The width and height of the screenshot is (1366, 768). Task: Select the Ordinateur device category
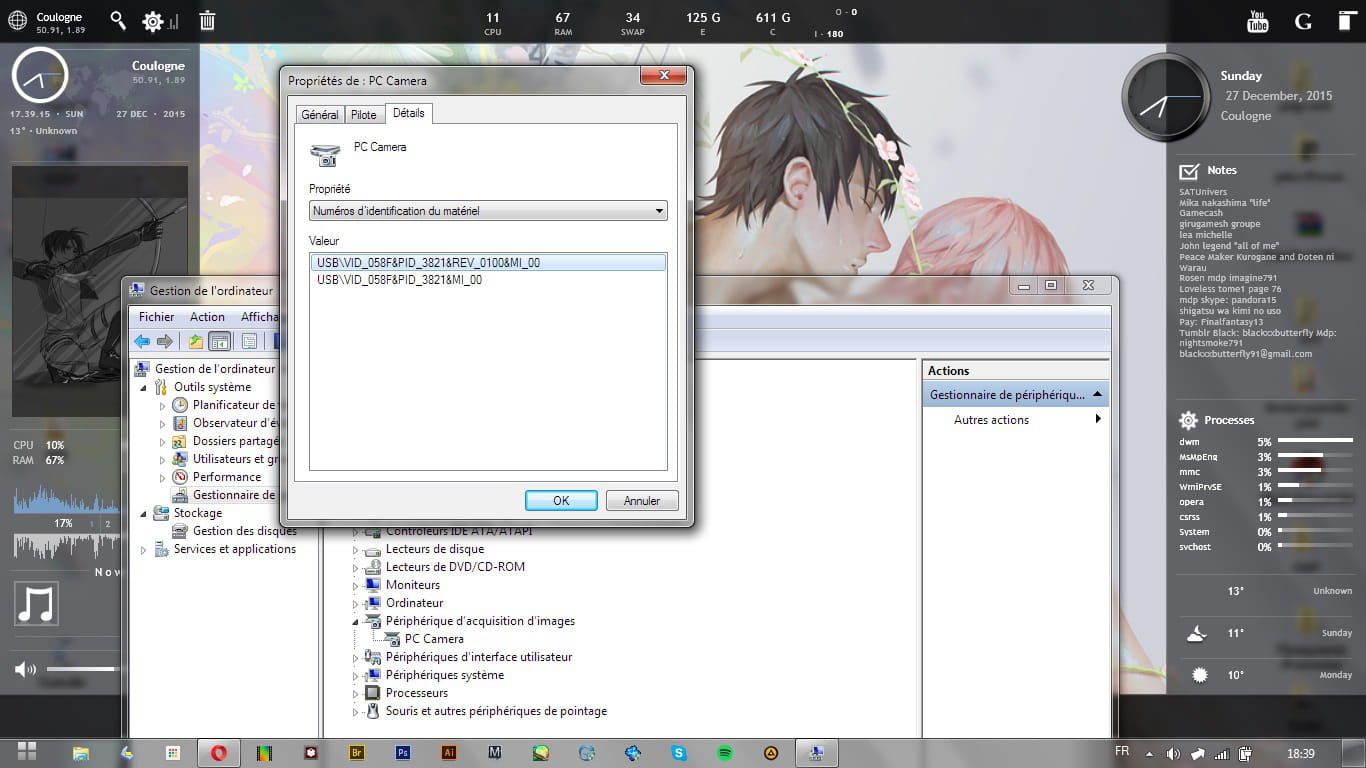pyautogui.click(x=414, y=603)
